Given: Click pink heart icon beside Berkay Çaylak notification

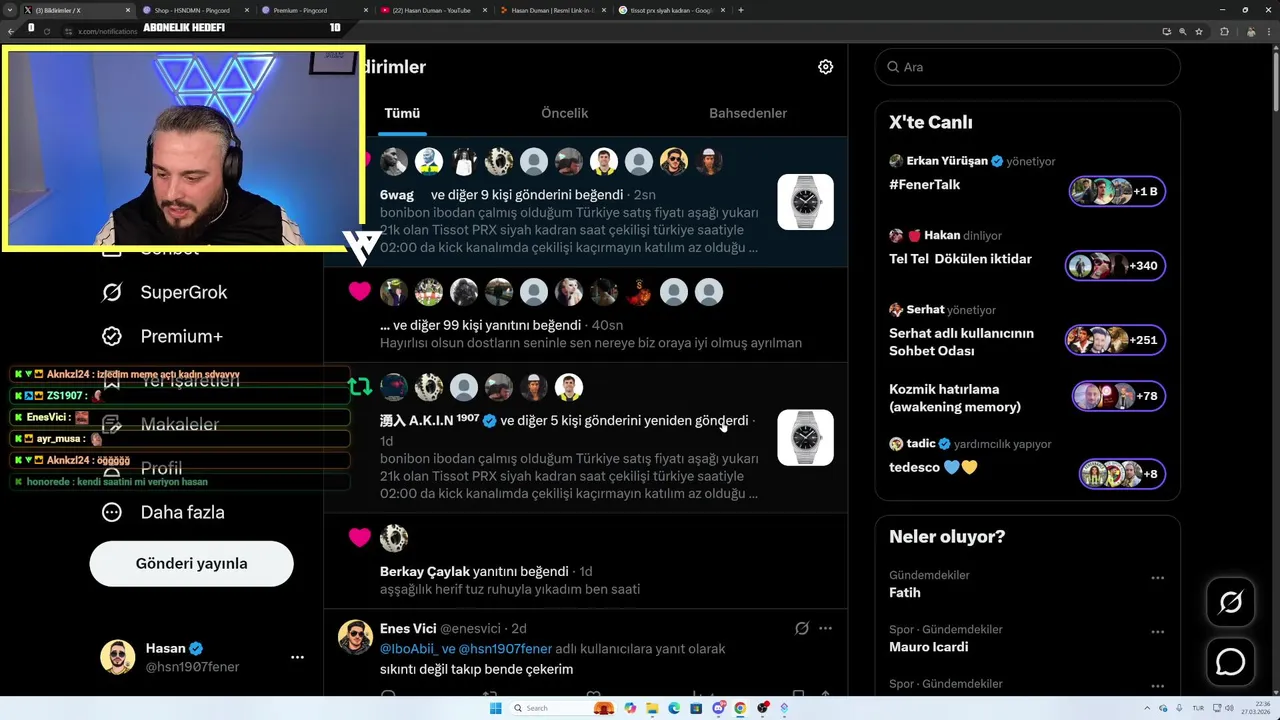Looking at the screenshot, I should [360, 538].
